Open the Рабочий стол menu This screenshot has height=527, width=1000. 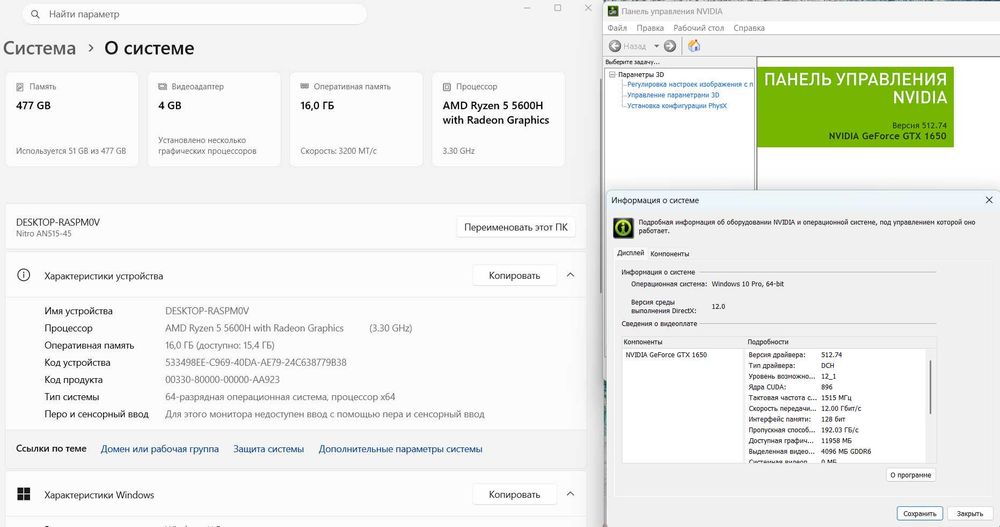click(698, 28)
